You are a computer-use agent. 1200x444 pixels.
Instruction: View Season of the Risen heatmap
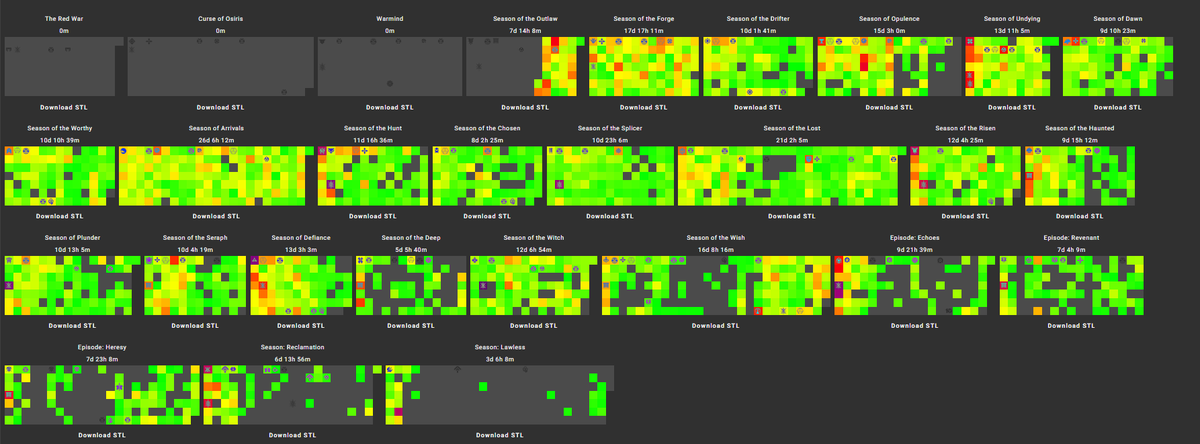point(966,175)
